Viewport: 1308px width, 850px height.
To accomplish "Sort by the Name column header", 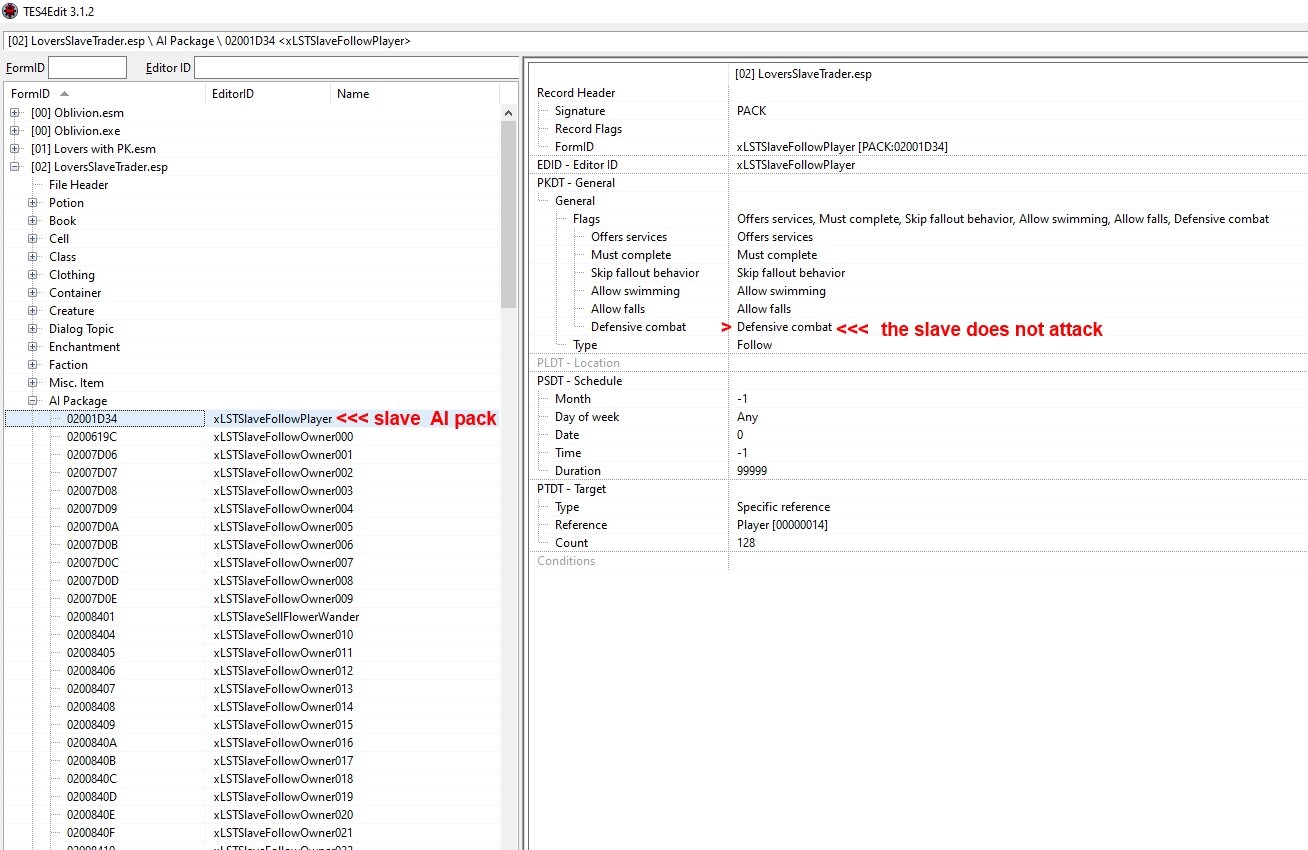I will [415, 94].
